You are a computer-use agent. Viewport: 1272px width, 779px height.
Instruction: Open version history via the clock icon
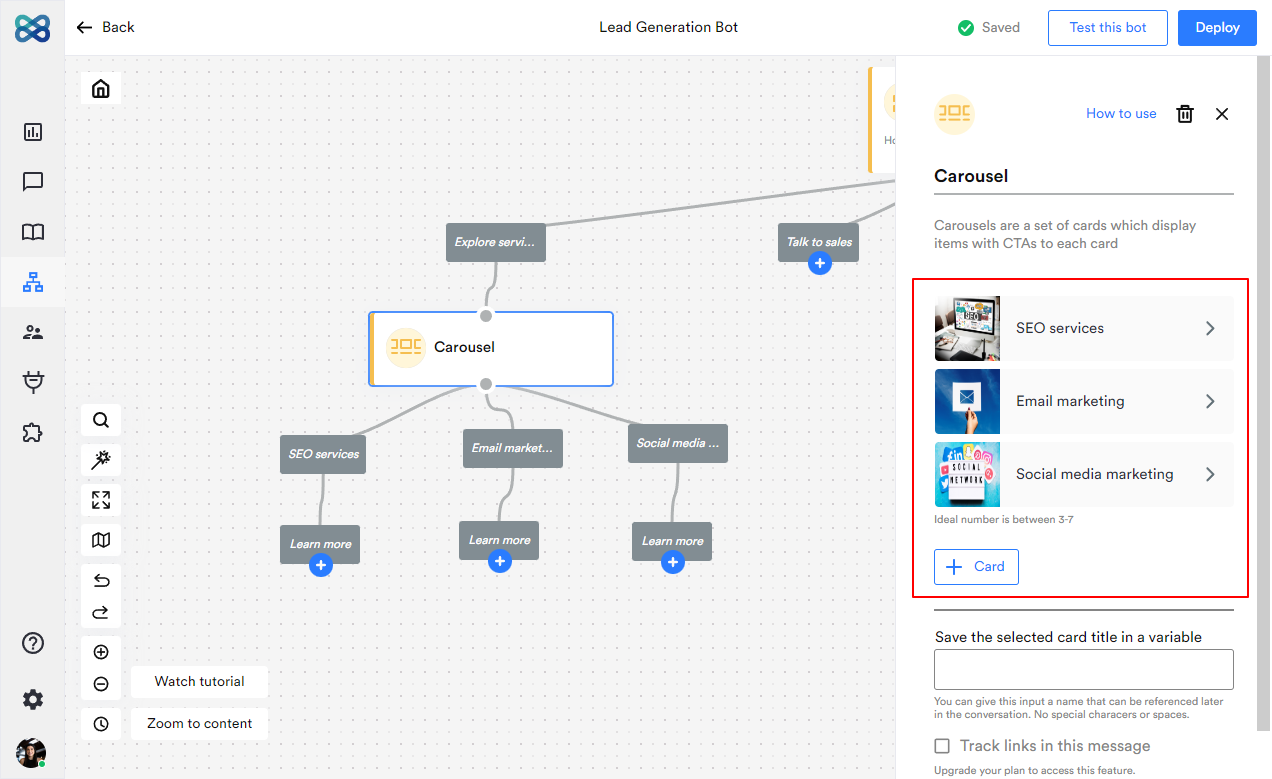tap(100, 723)
